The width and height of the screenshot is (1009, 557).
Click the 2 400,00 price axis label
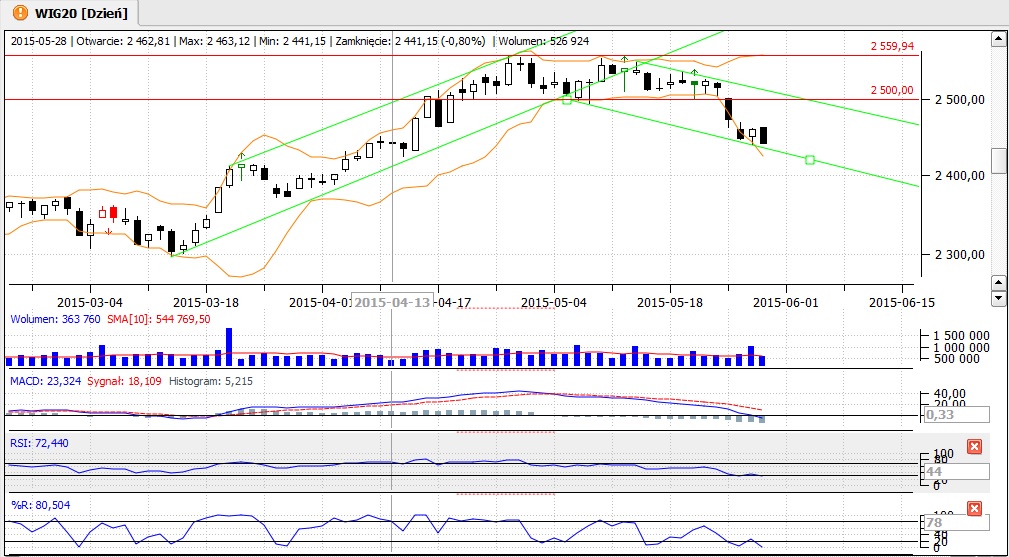point(959,176)
